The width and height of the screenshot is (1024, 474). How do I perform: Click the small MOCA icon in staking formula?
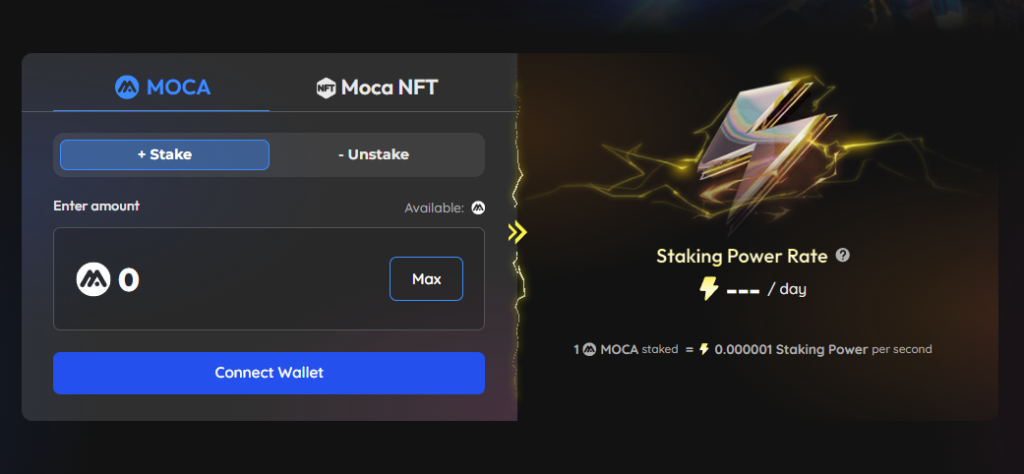click(x=589, y=350)
